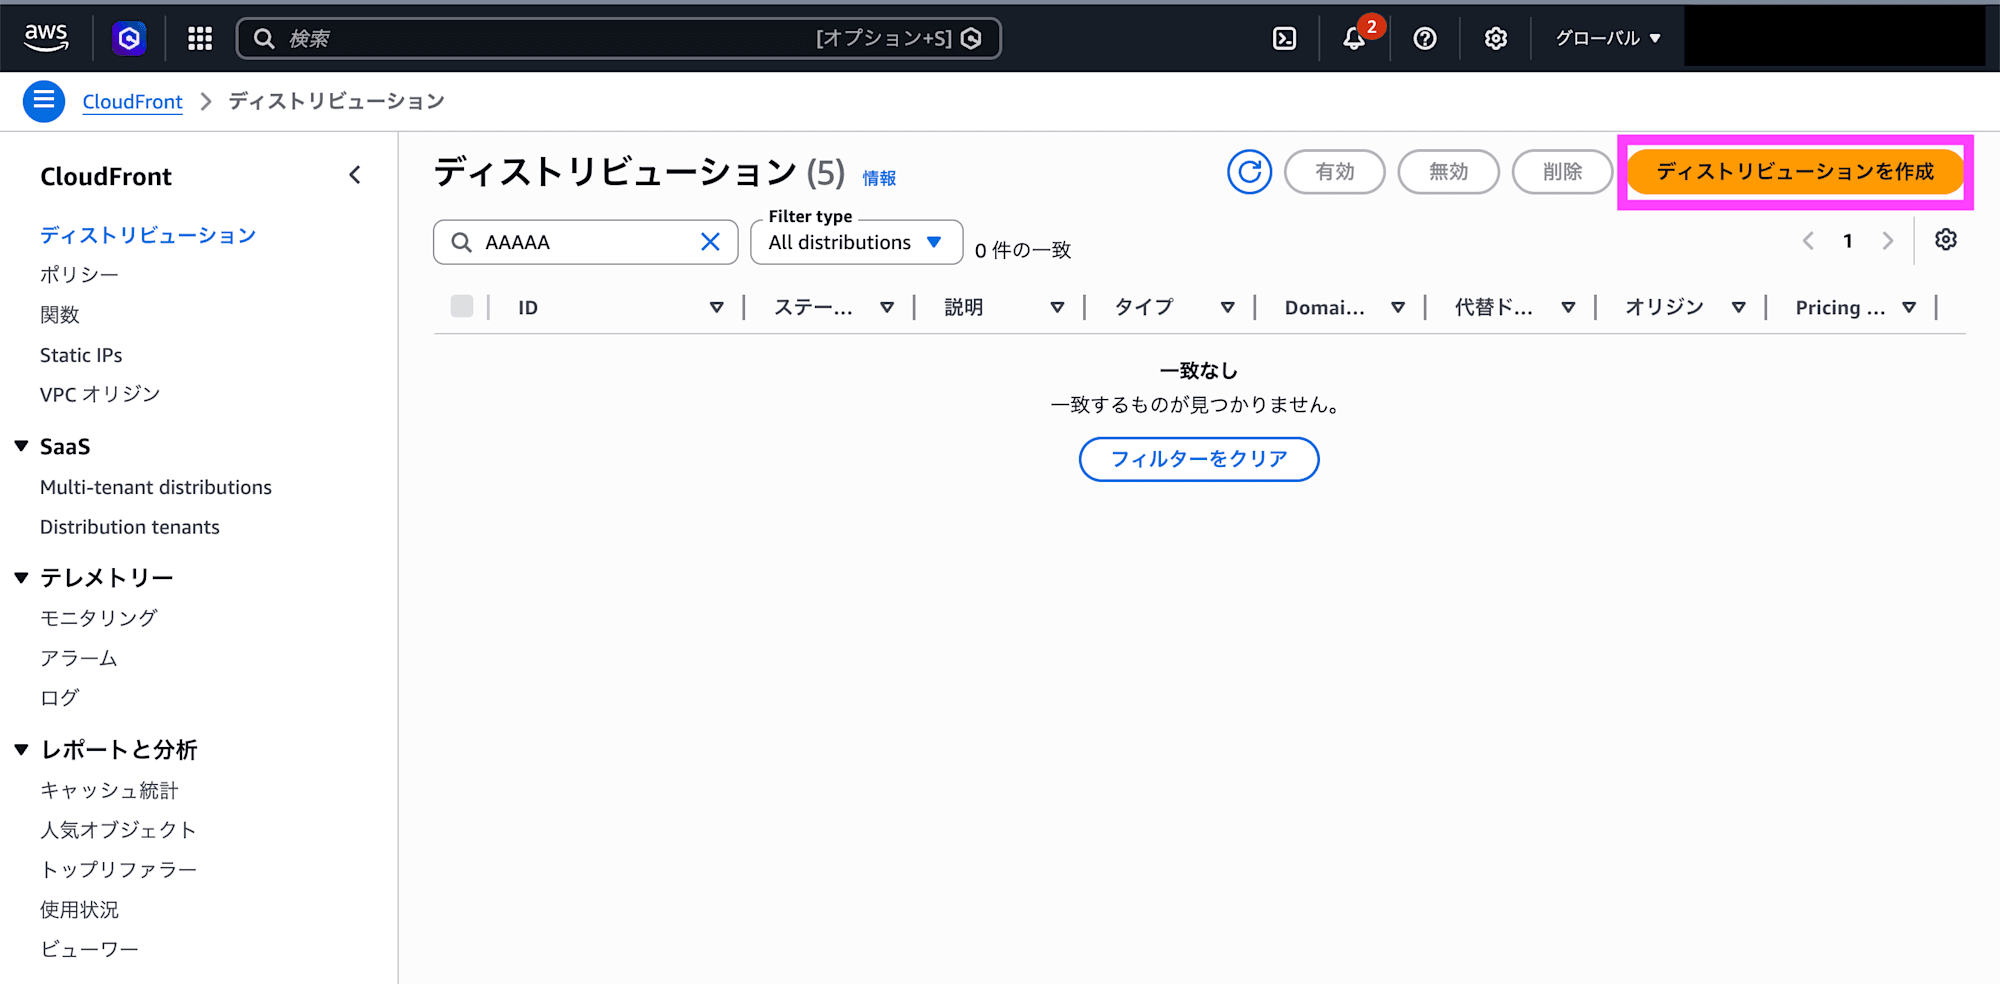
Task: Collapse the SaaS sidebar section
Action: (21, 446)
